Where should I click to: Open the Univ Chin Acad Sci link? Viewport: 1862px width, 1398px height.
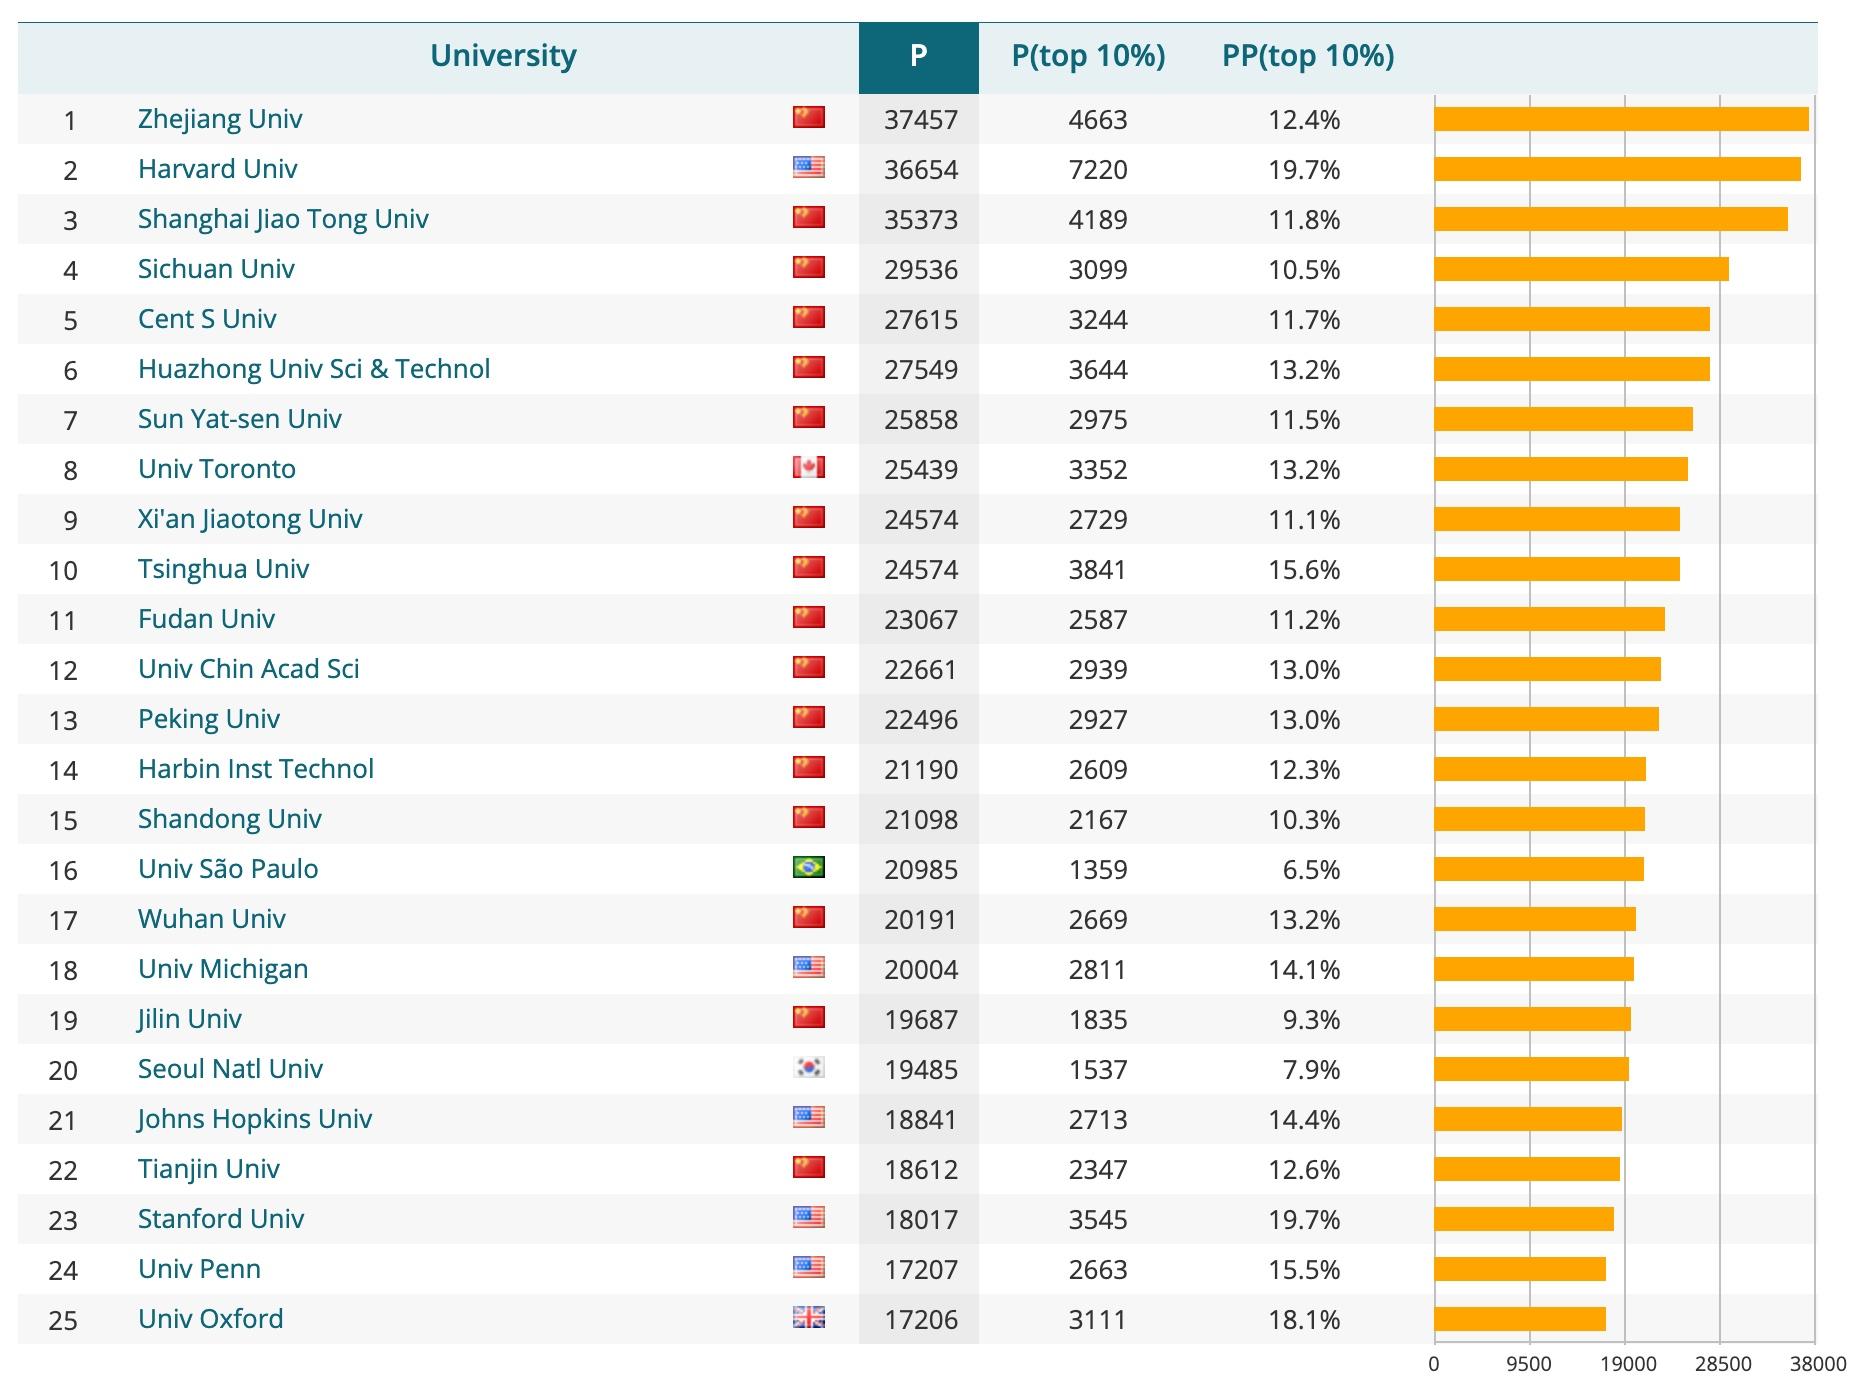point(248,669)
